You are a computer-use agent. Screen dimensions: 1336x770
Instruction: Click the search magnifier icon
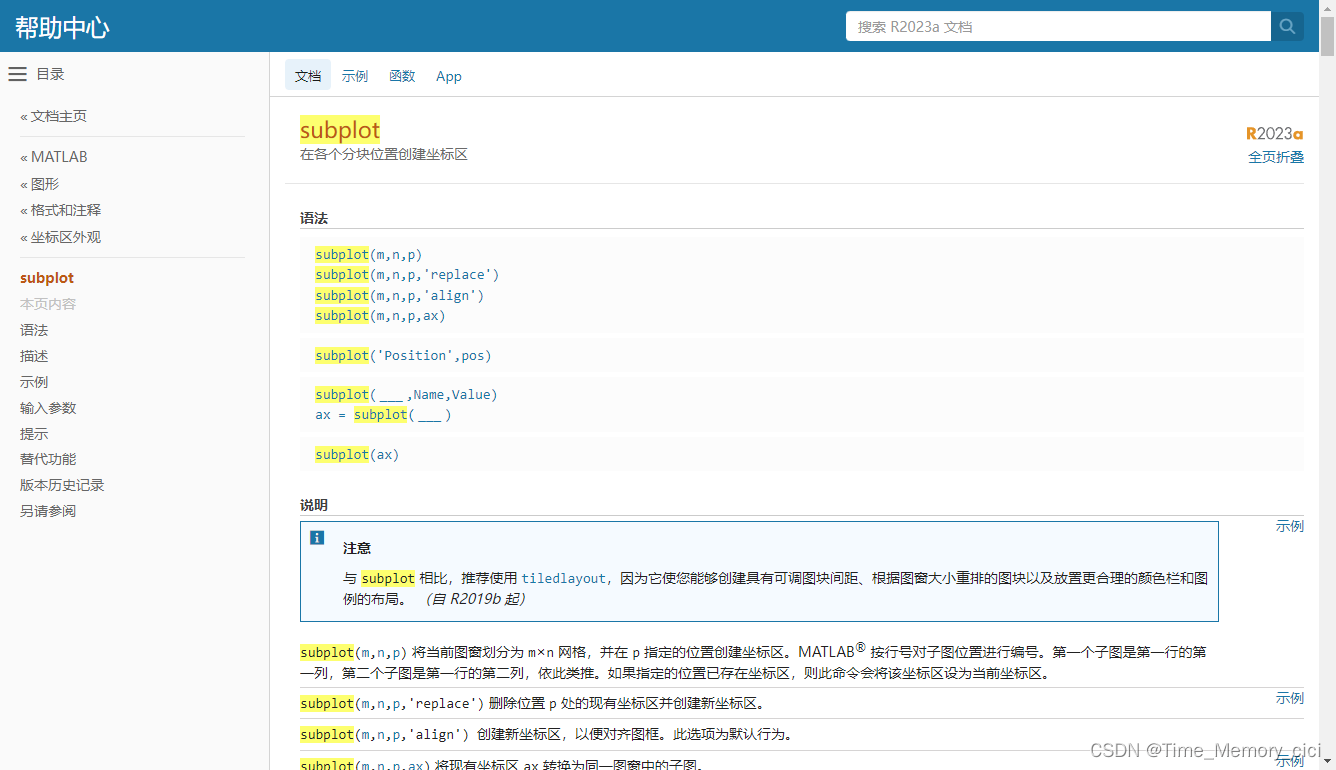[x=1287, y=26]
